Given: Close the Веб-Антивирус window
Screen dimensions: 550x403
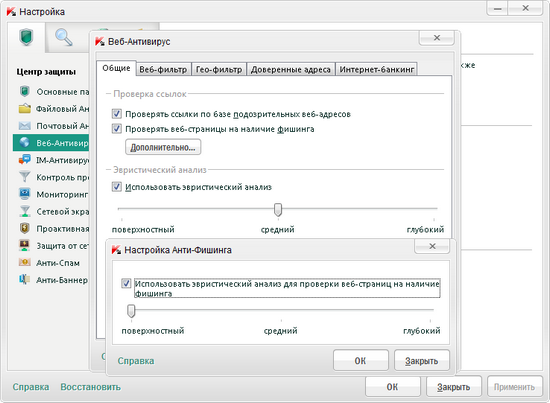Looking at the screenshot, I should click(x=437, y=38).
